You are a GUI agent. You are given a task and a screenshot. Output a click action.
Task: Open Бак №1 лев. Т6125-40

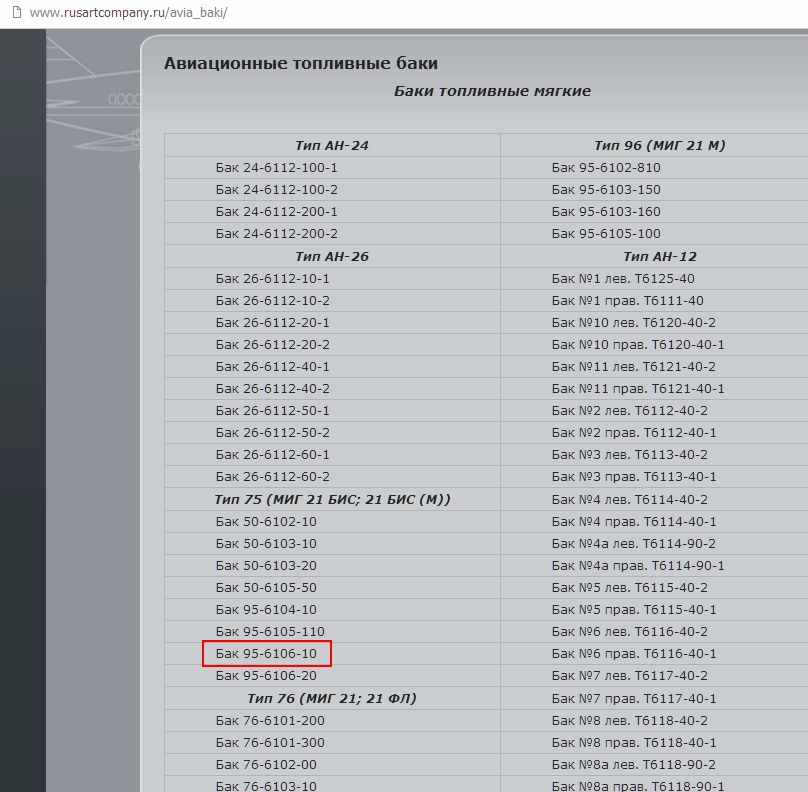623,278
